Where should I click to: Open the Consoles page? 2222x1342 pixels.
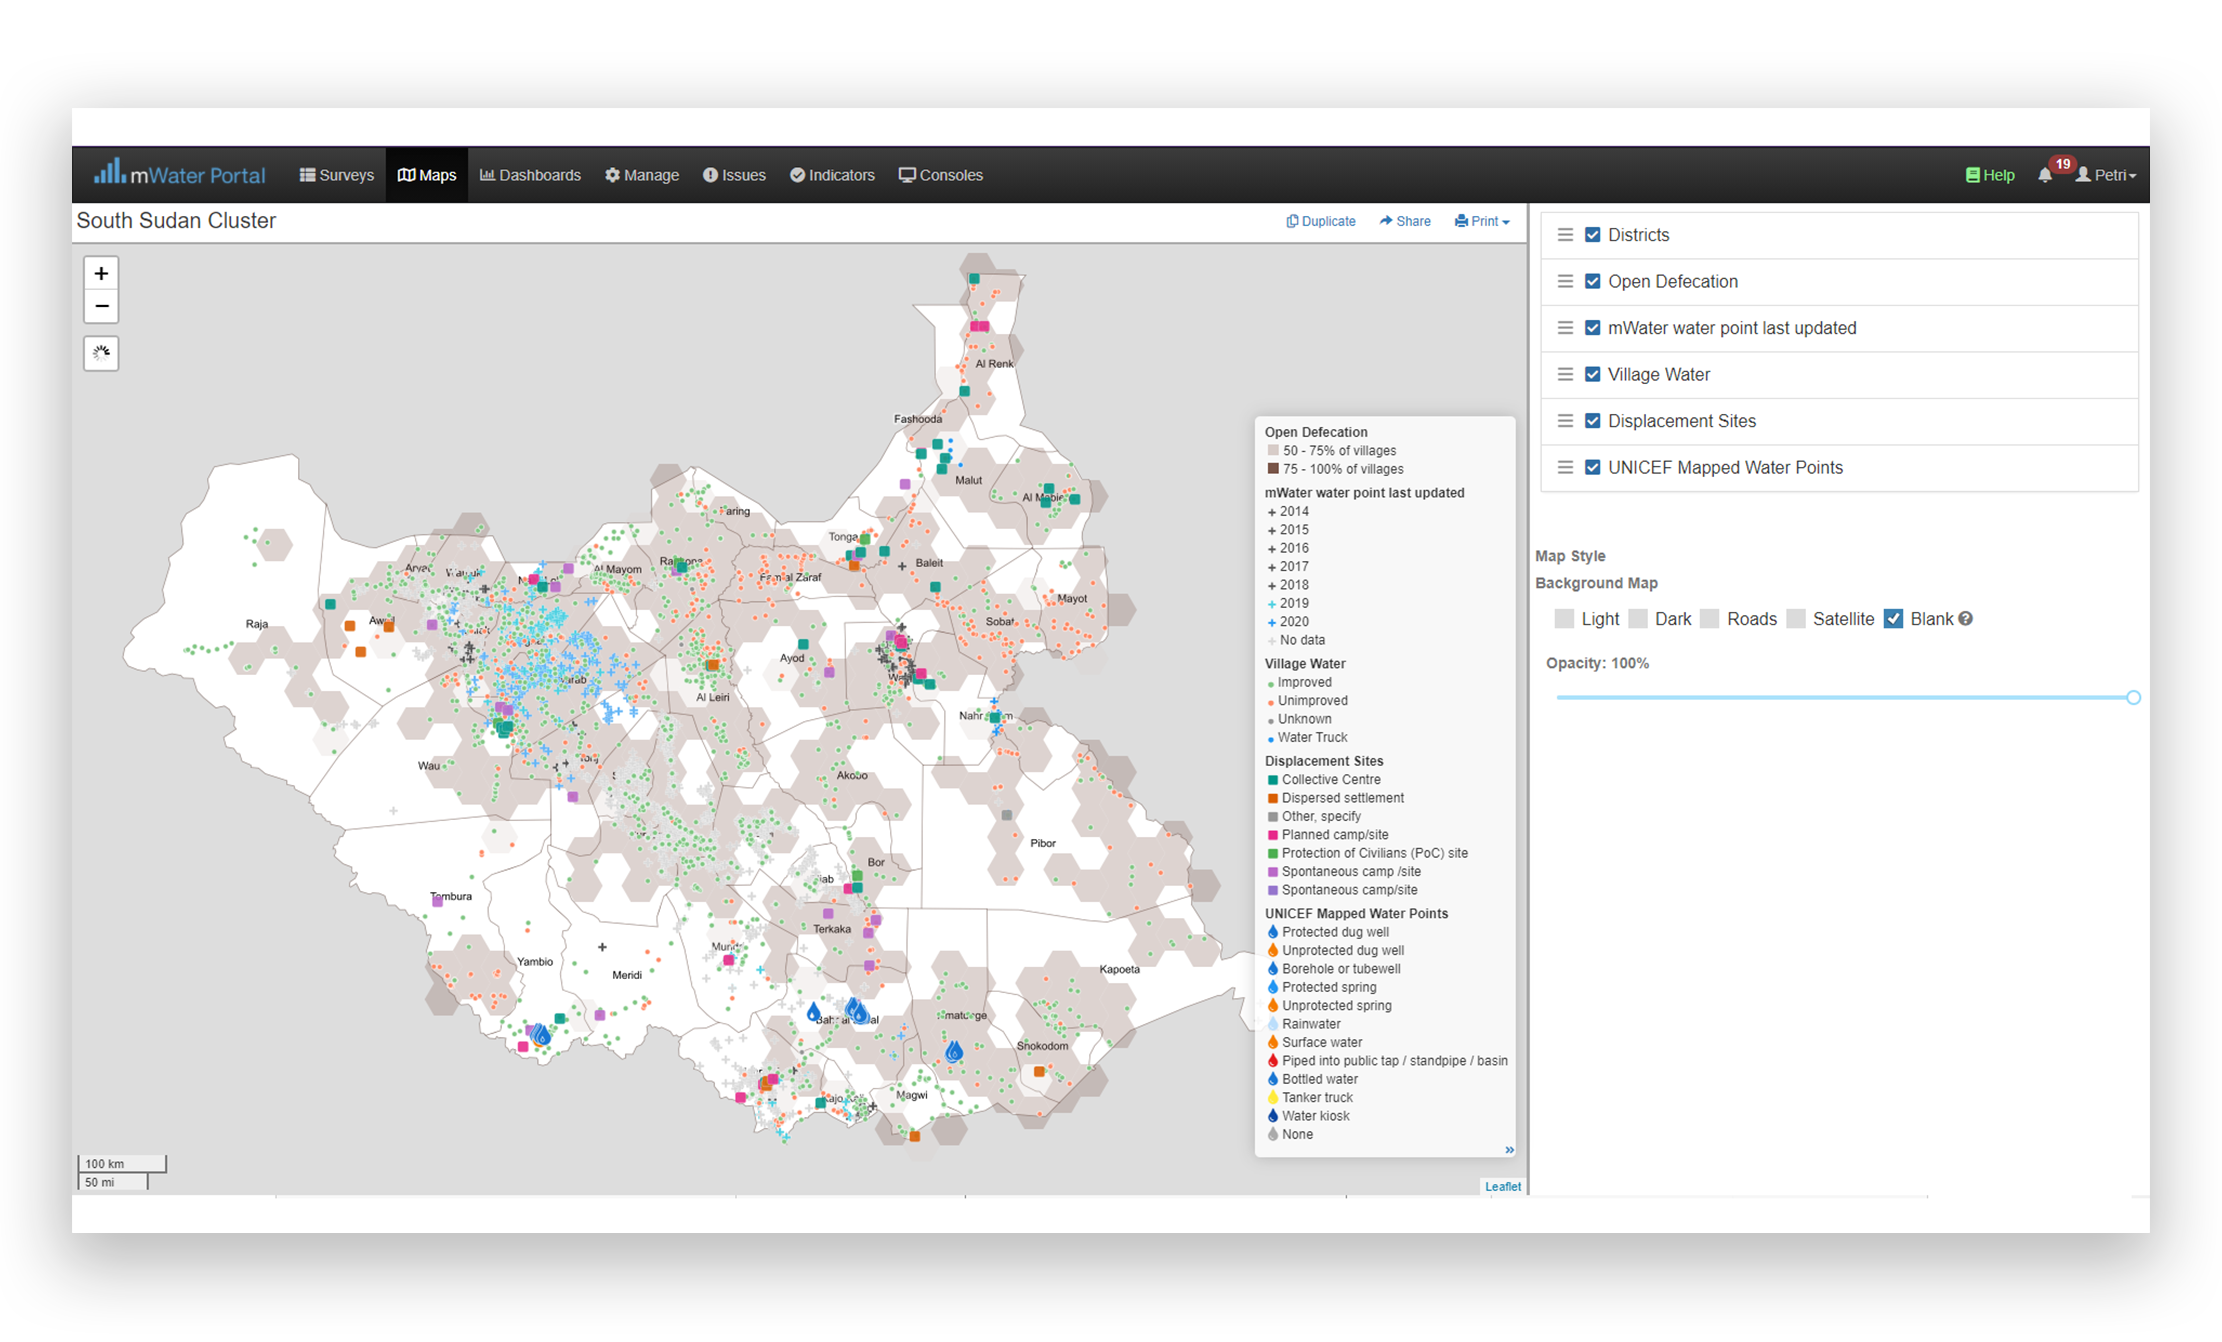tap(941, 175)
